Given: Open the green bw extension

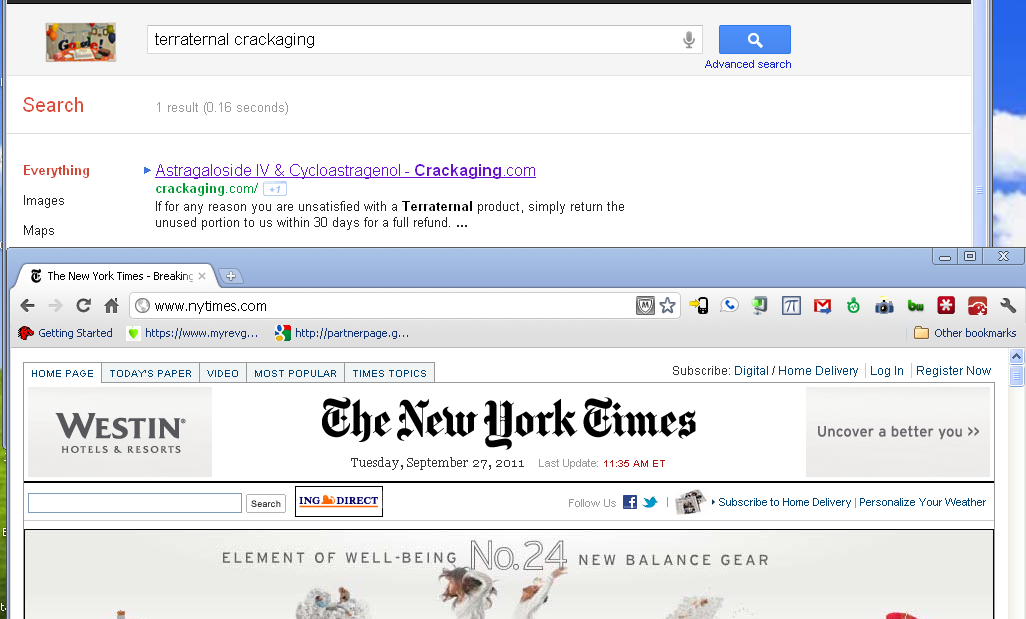Looking at the screenshot, I should click(915, 306).
